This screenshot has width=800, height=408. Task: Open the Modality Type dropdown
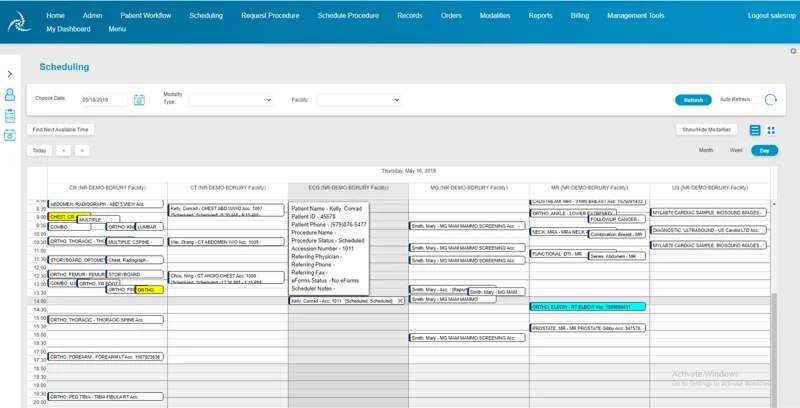tap(231, 100)
